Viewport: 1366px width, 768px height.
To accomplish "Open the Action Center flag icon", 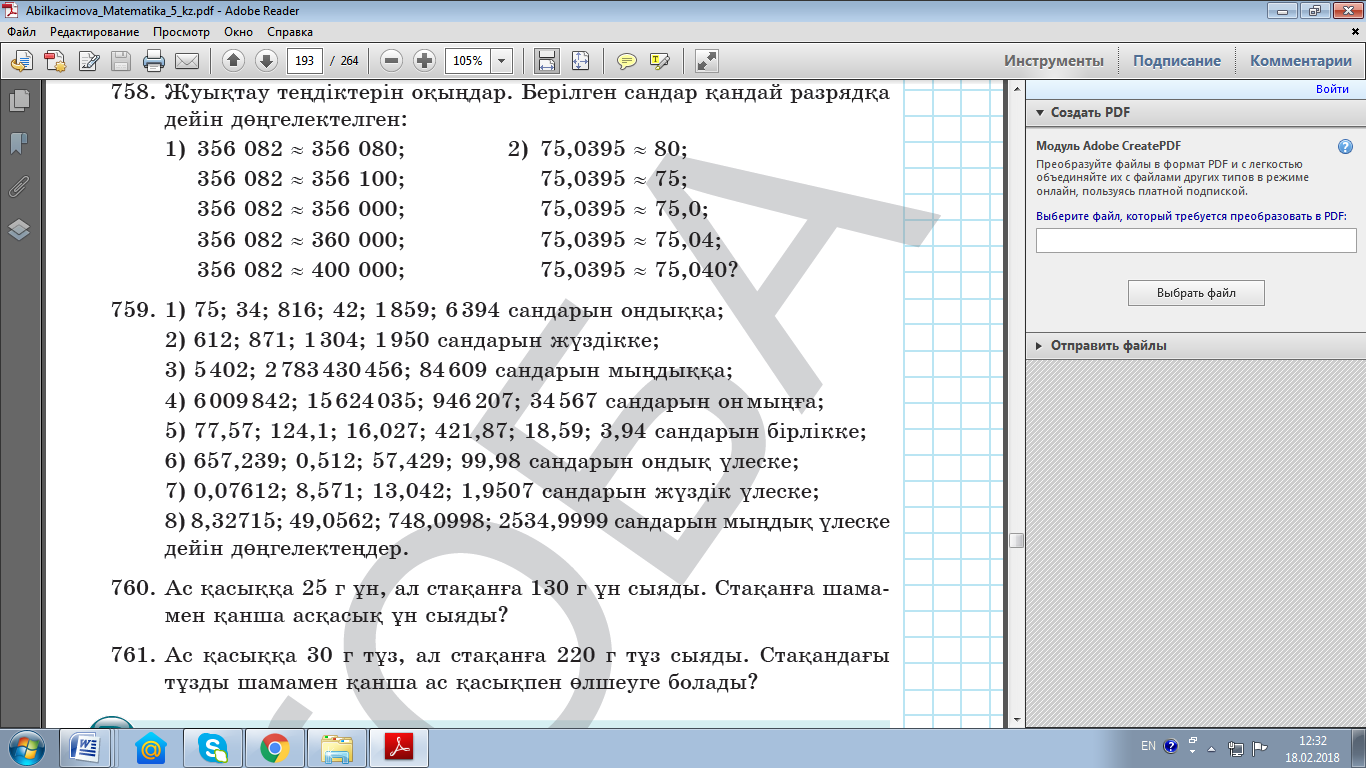I will coord(1260,747).
